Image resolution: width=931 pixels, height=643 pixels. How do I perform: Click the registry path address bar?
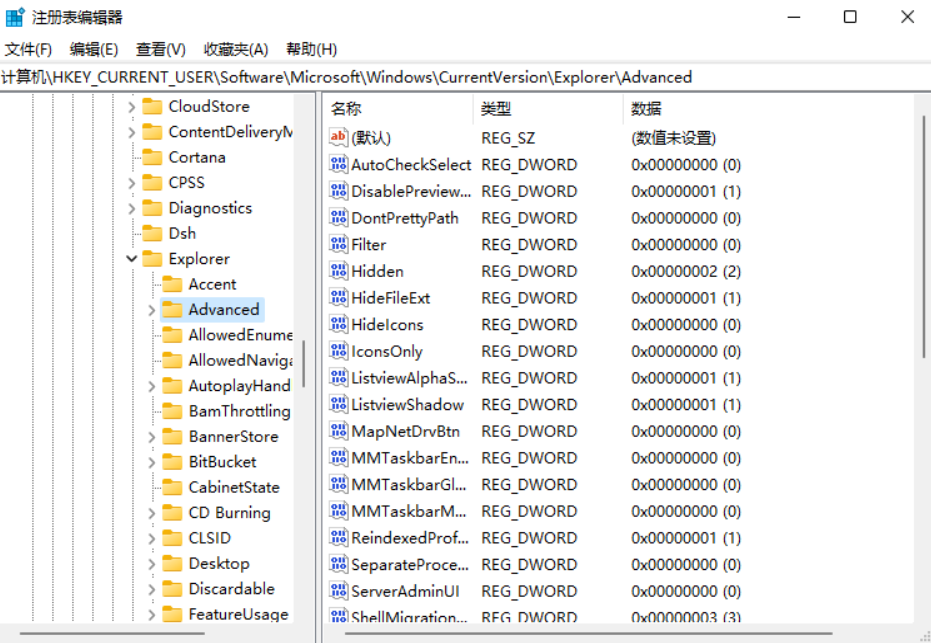(x=465, y=77)
